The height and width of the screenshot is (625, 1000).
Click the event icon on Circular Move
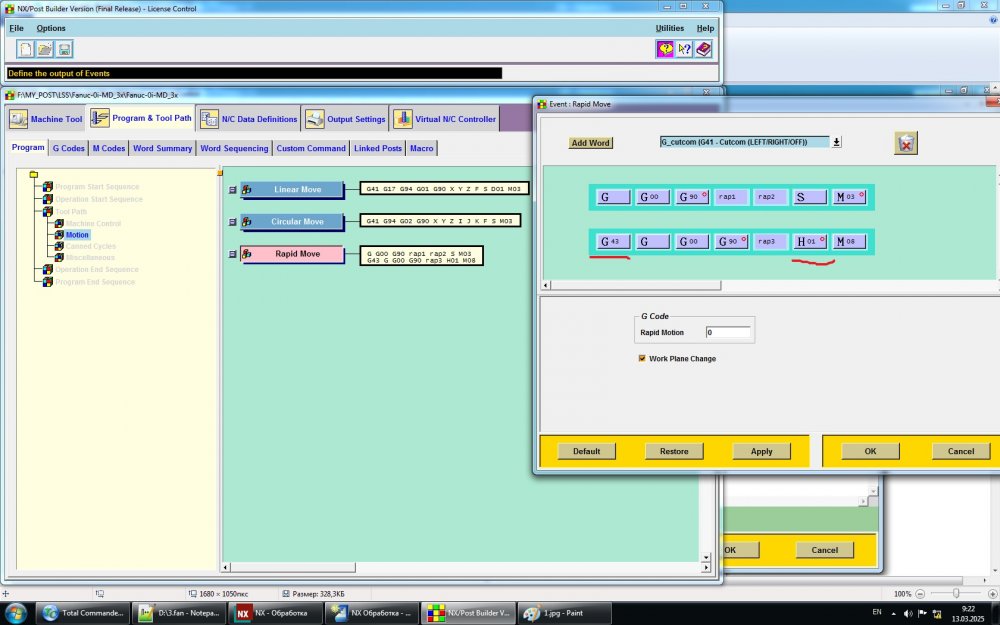247,222
